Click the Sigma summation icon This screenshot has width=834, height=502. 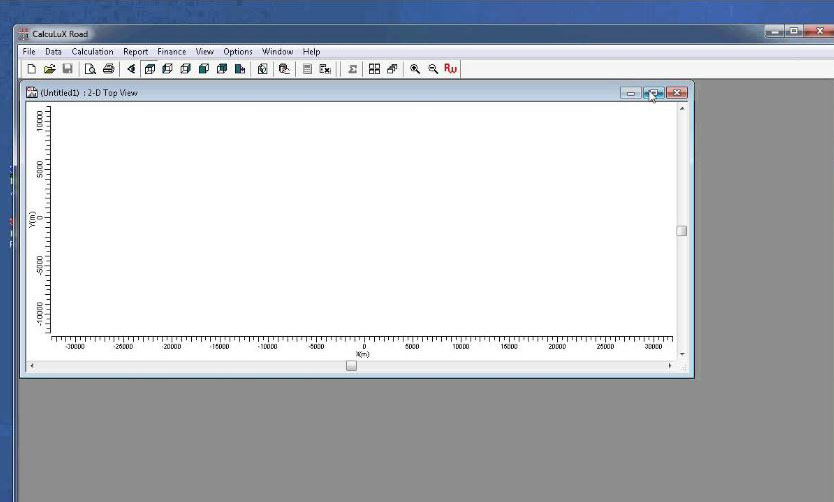pyautogui.click(x=352, y=69)
